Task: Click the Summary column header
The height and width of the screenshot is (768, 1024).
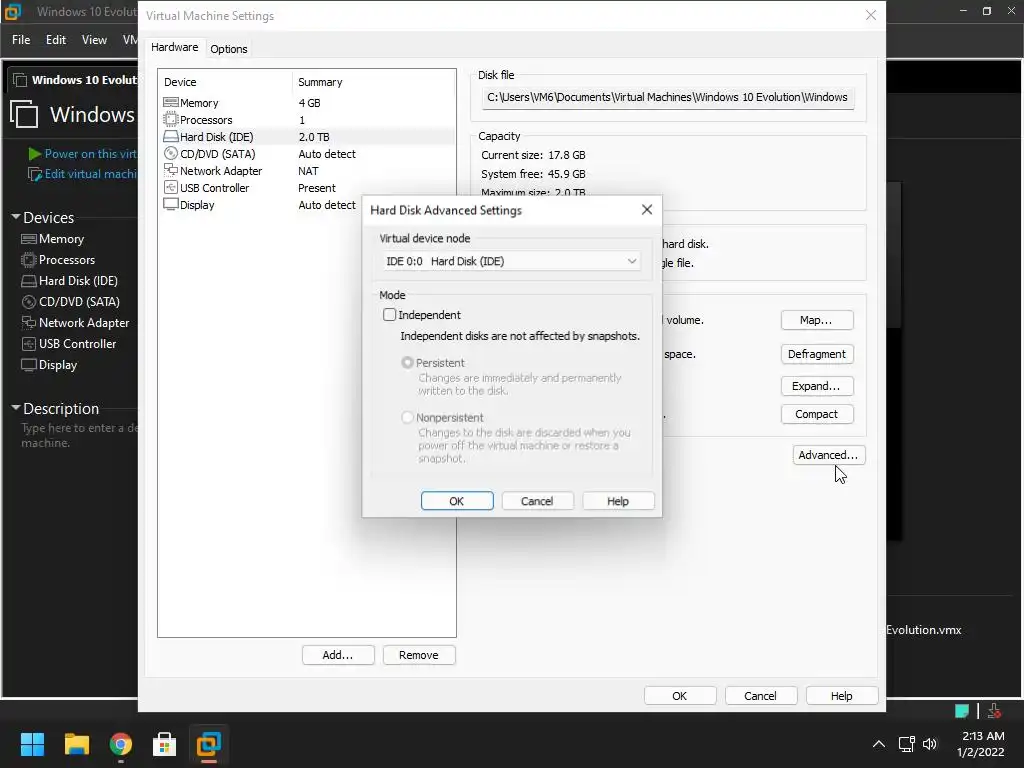Action: (x=374, y=82)
